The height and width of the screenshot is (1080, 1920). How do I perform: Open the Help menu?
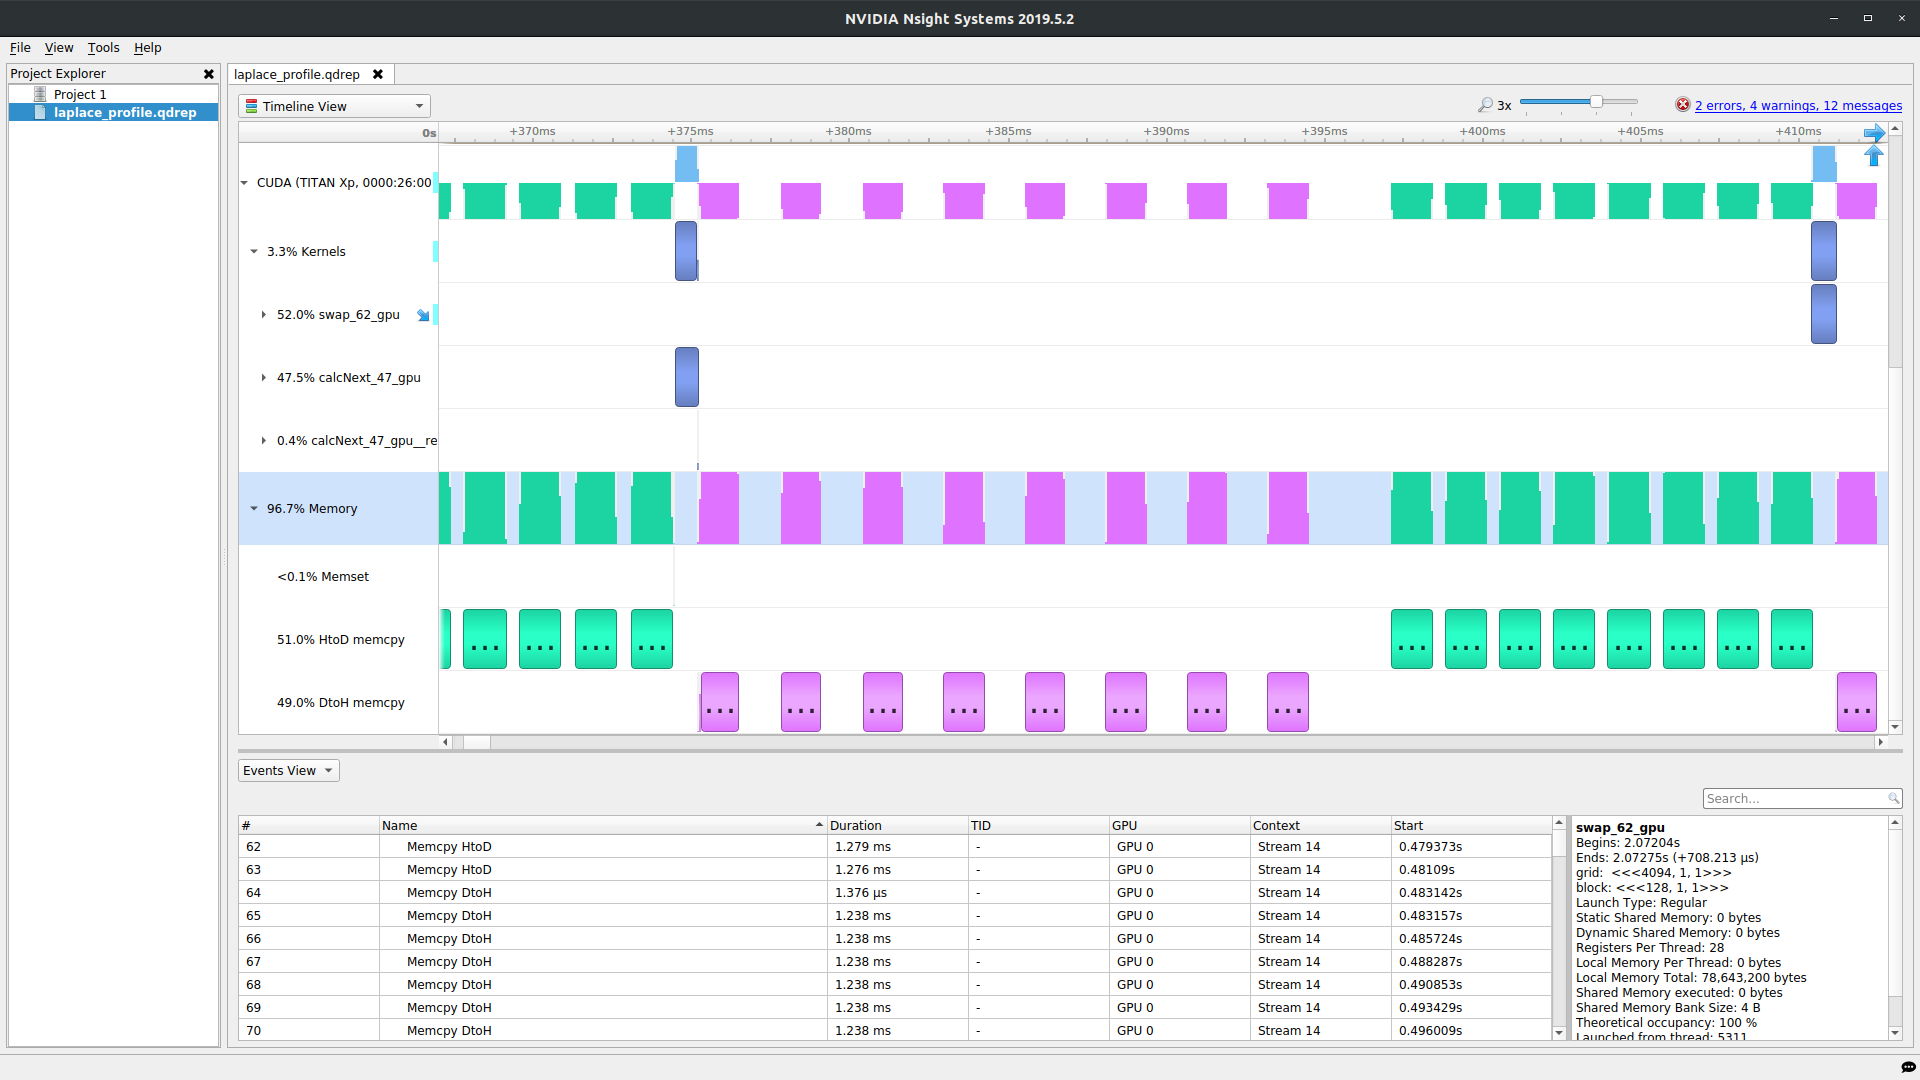tap(147, 47)
